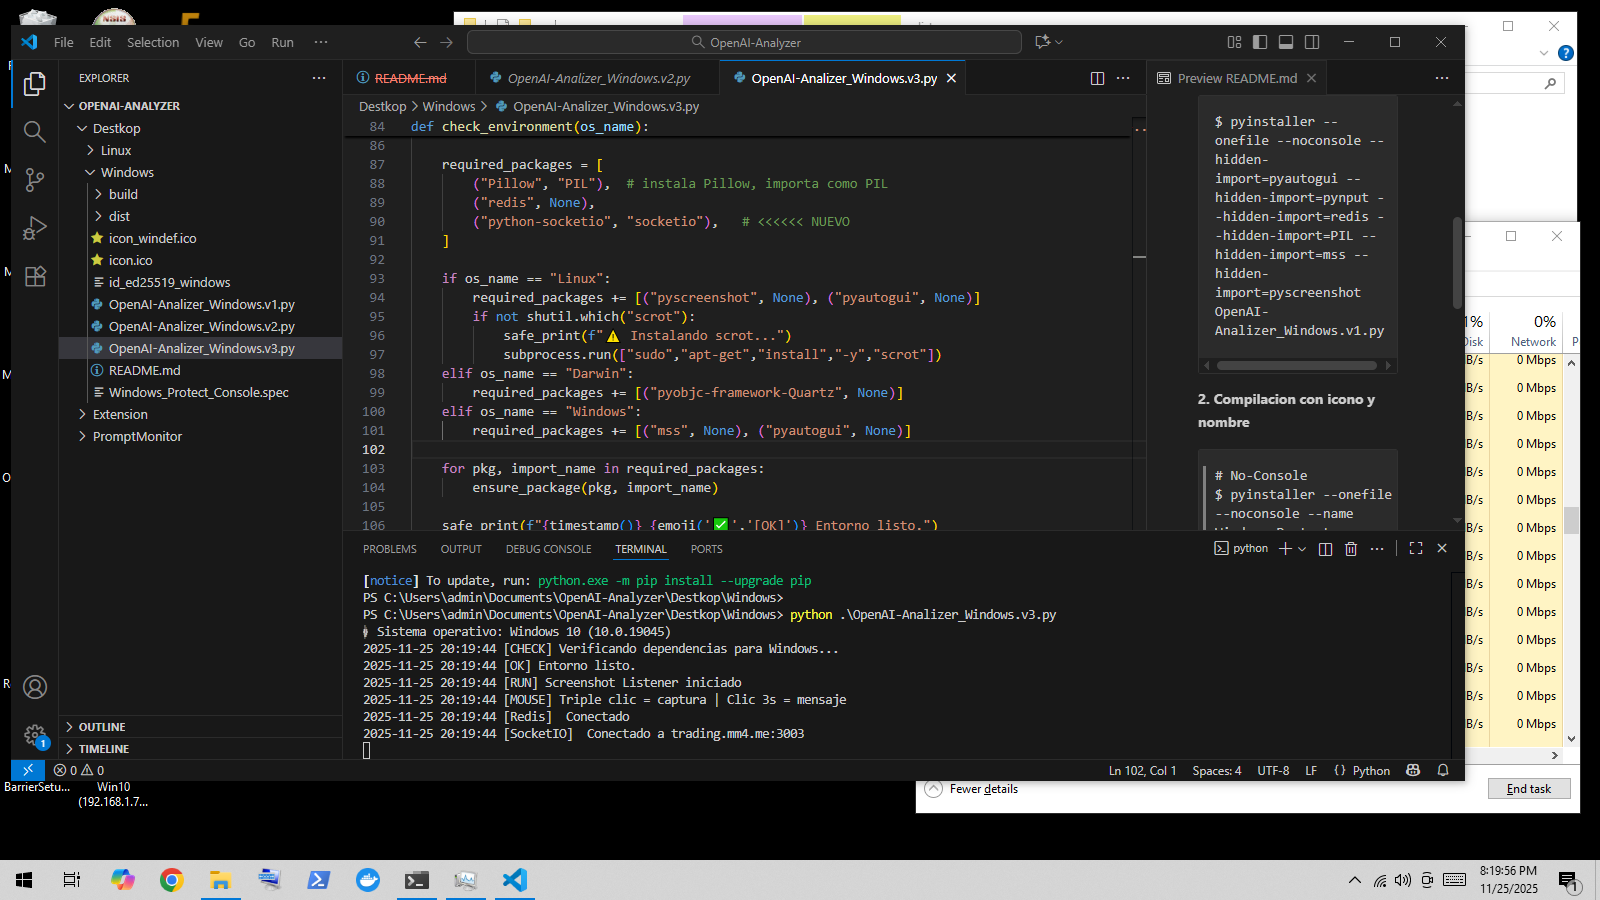This screenshot has height=900, width=1600.
Task: Maximize the terminal panel size
Action: [1416, 549]
